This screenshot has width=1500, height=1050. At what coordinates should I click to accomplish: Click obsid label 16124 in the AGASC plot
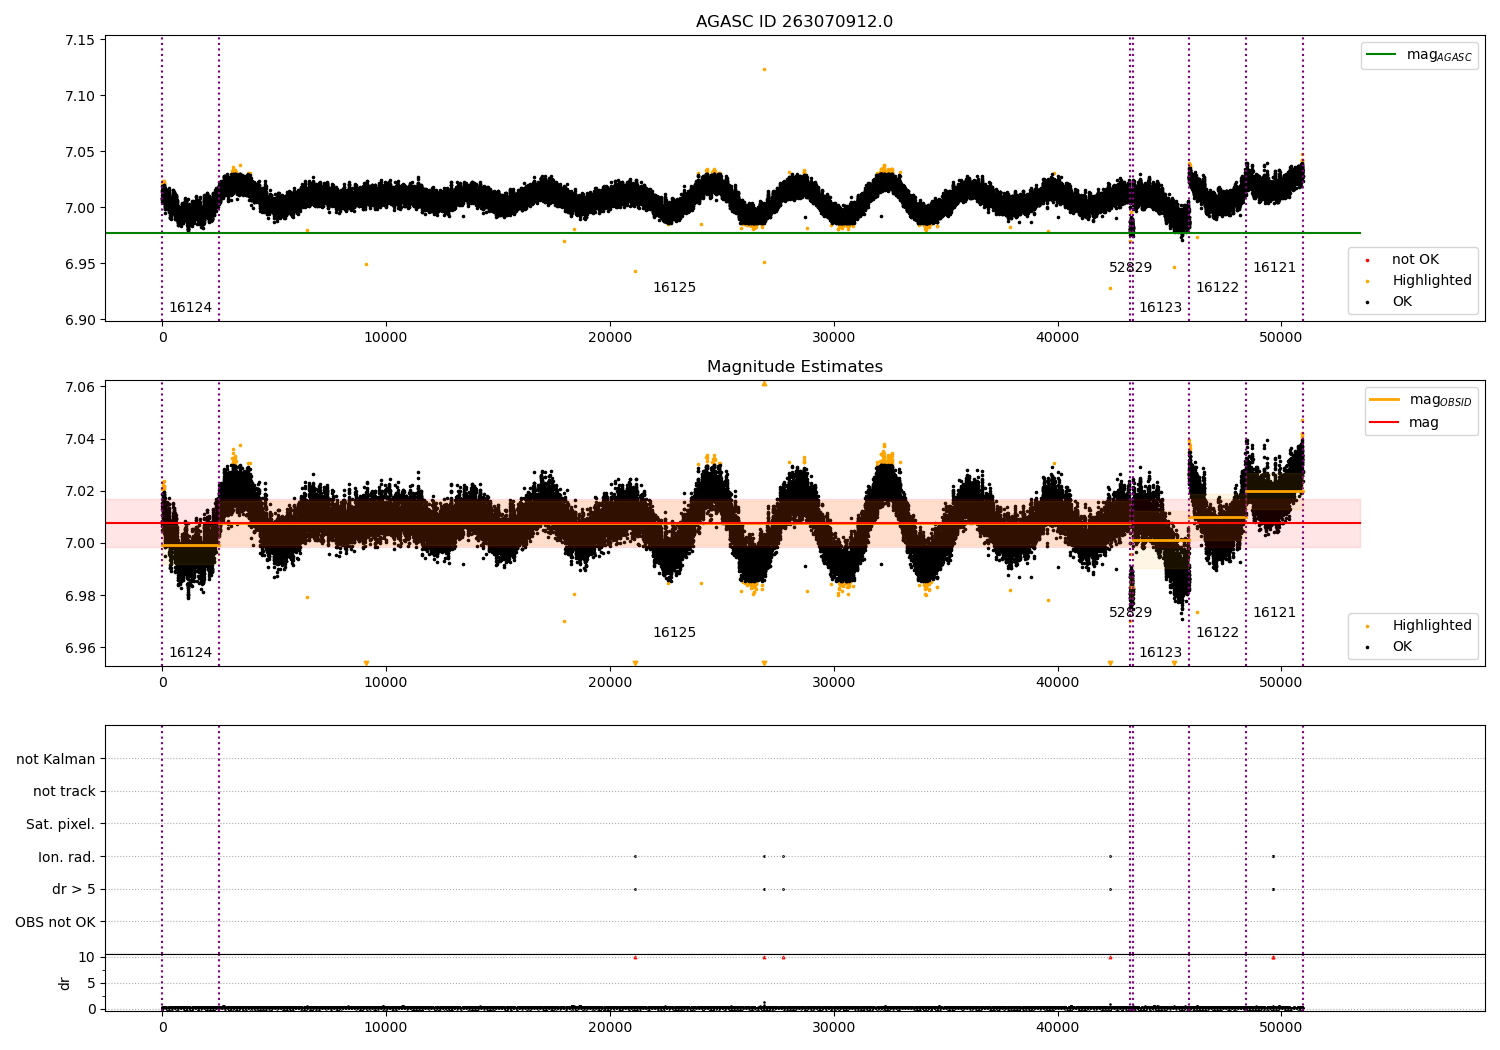click(190, 308)
